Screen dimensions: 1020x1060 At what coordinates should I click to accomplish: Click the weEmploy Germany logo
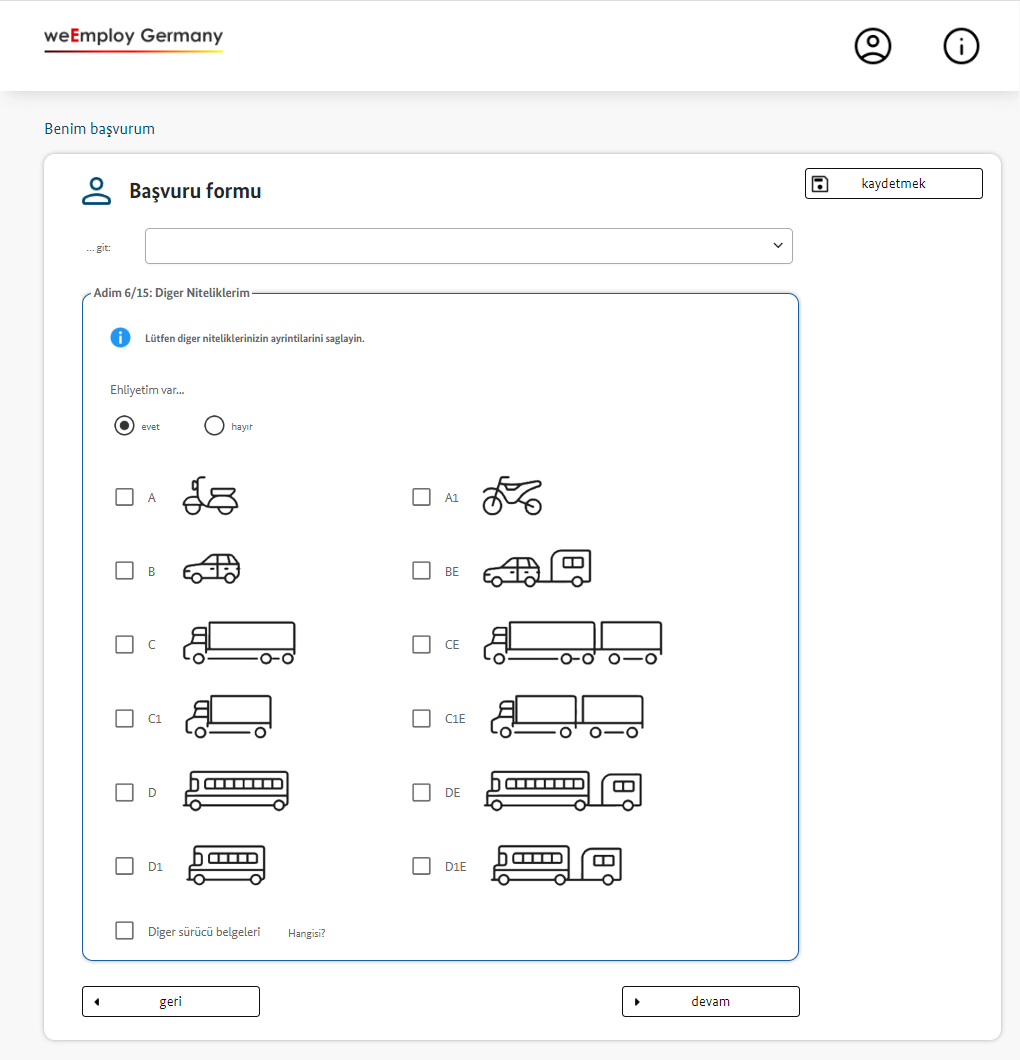coord(134,39)
